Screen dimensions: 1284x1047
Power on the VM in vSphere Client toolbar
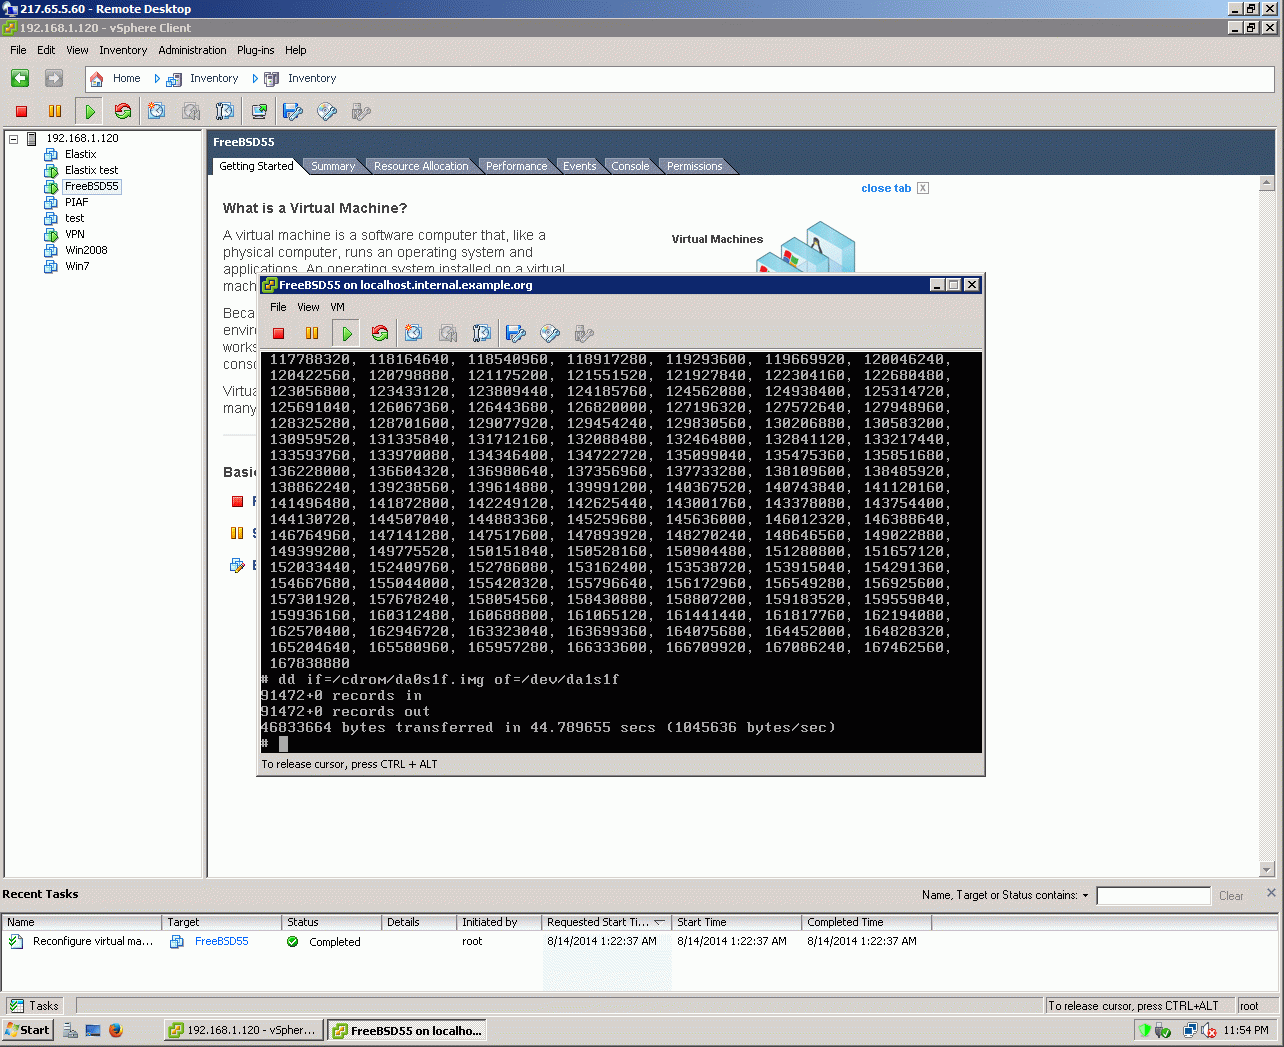pos(89,111)
